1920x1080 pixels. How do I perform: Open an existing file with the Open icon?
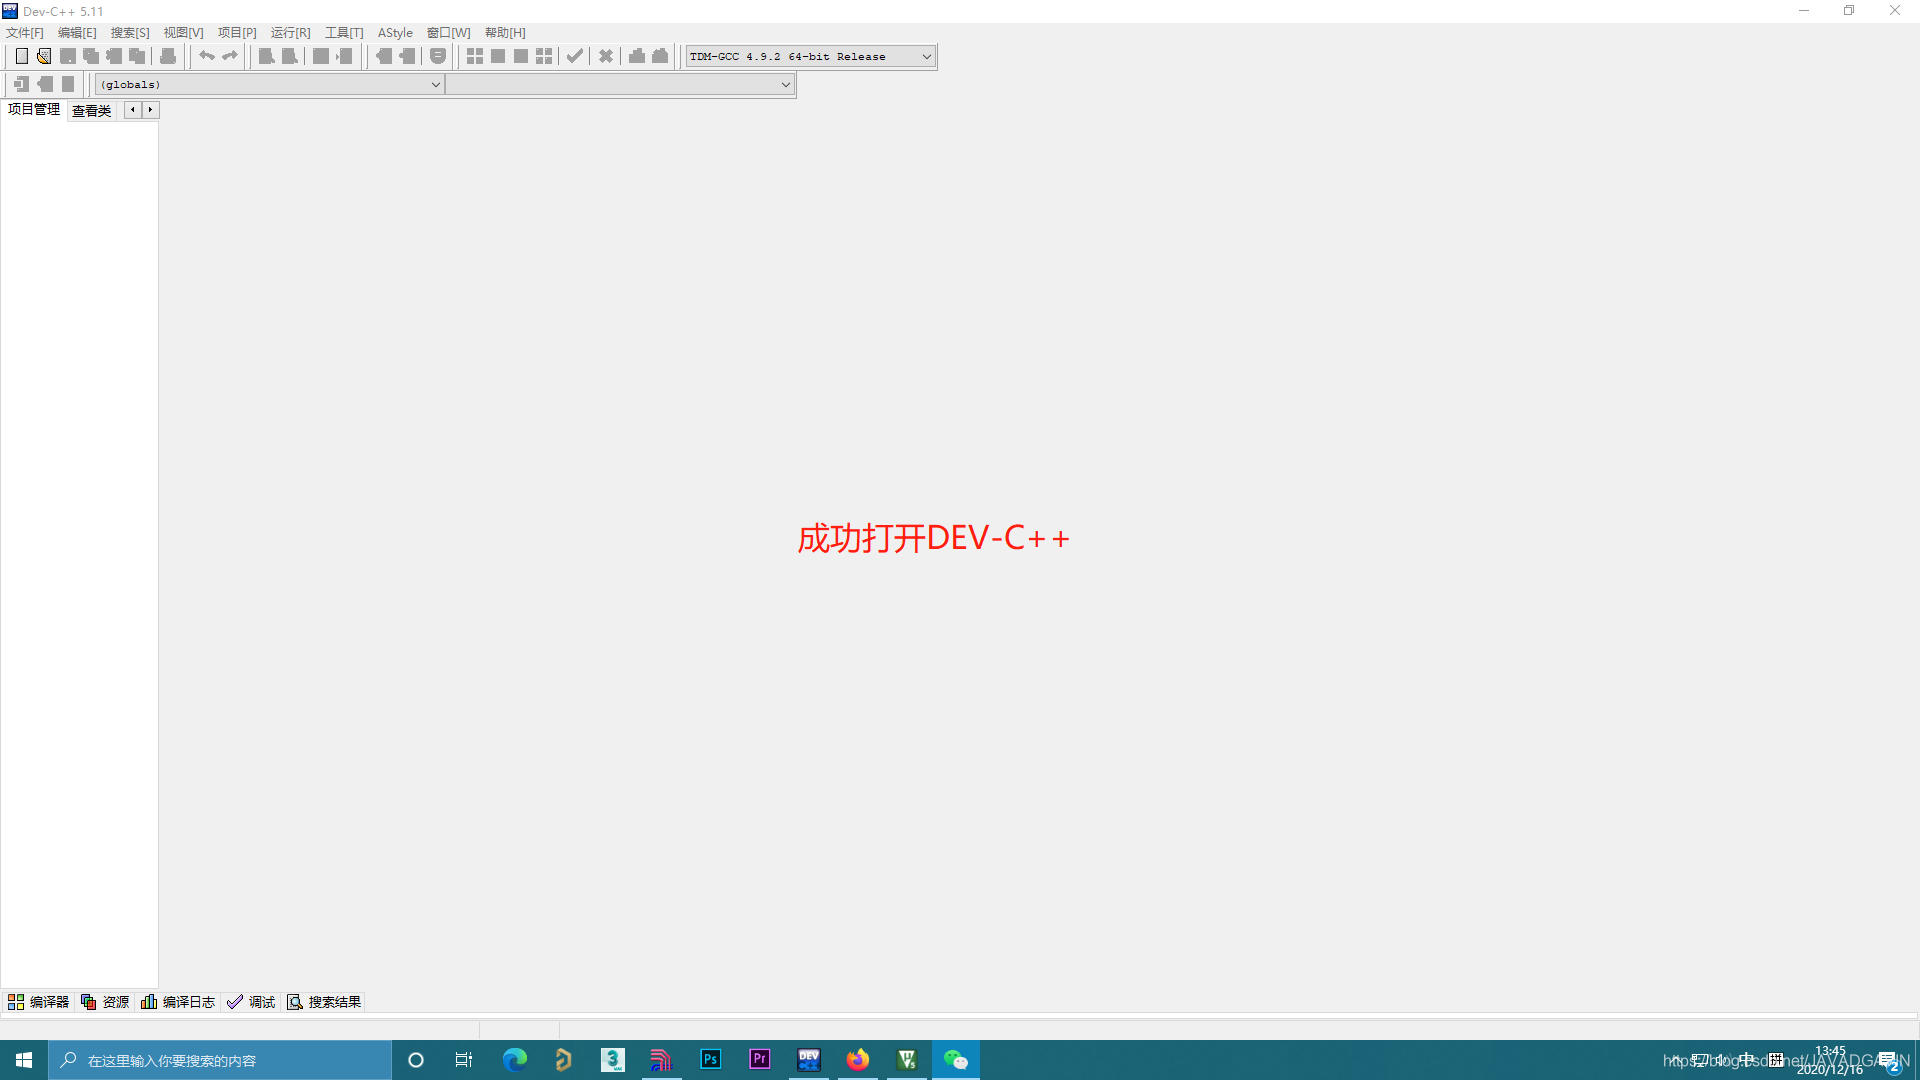(44, 56)
